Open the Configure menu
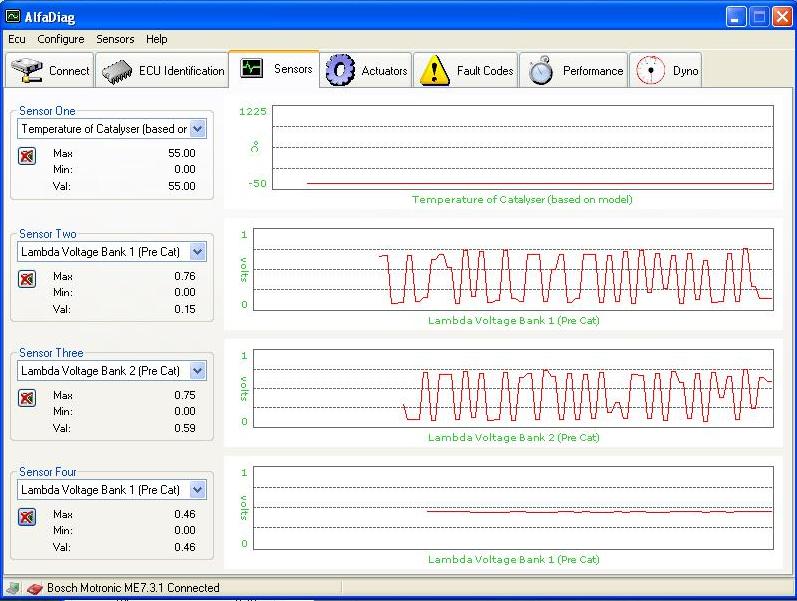The image size is (797, 601). [x=61, y=39]
